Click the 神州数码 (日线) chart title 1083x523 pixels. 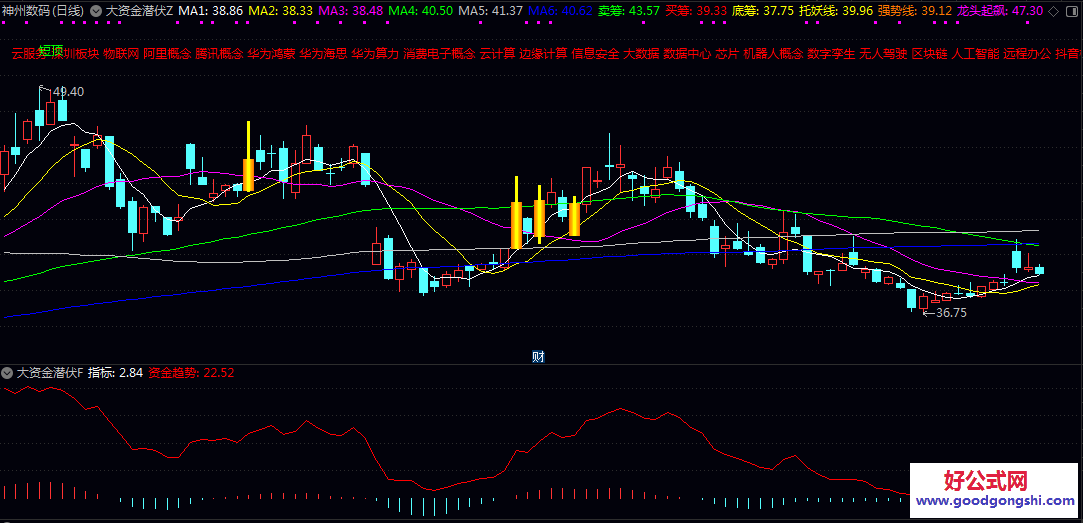point(43,10)
